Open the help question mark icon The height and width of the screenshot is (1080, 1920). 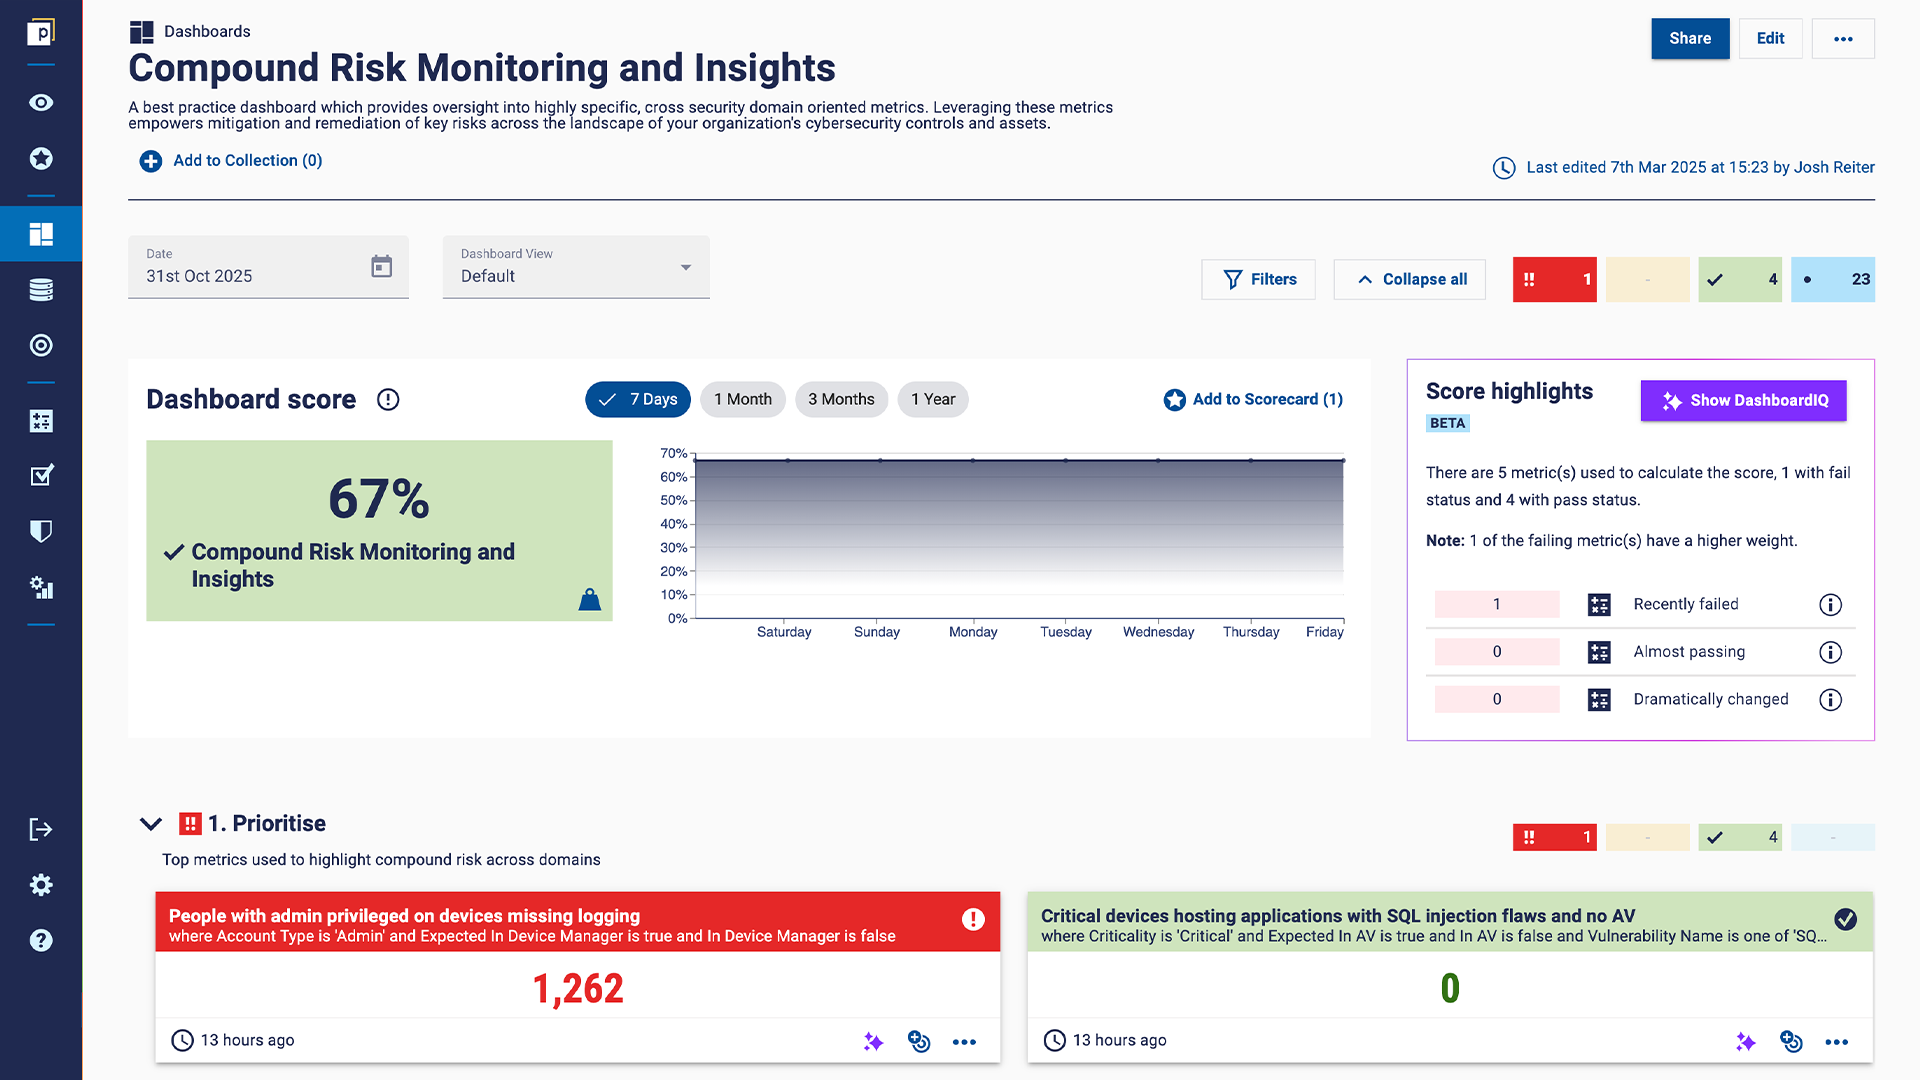point(41,940)
